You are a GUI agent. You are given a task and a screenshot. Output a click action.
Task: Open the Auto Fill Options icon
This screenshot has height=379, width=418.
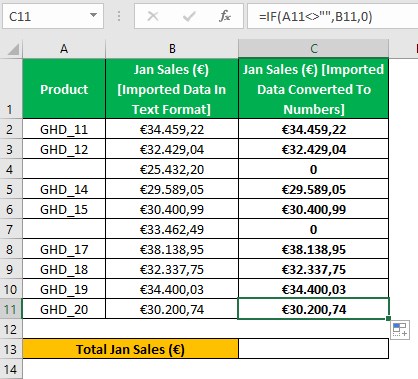(x=400, y=330)
